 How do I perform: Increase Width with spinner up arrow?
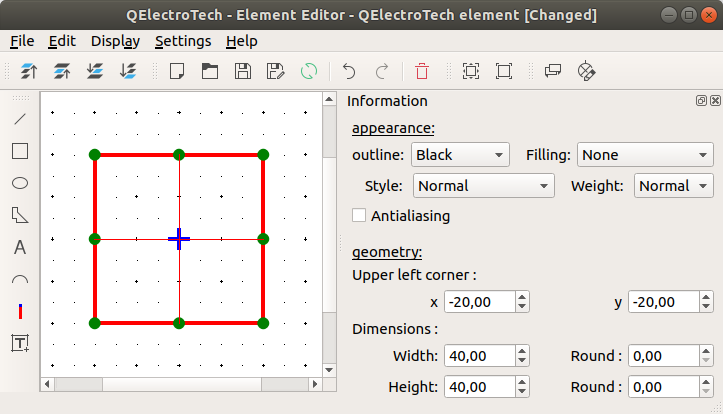pyautogui.click(x=522, y=351)
